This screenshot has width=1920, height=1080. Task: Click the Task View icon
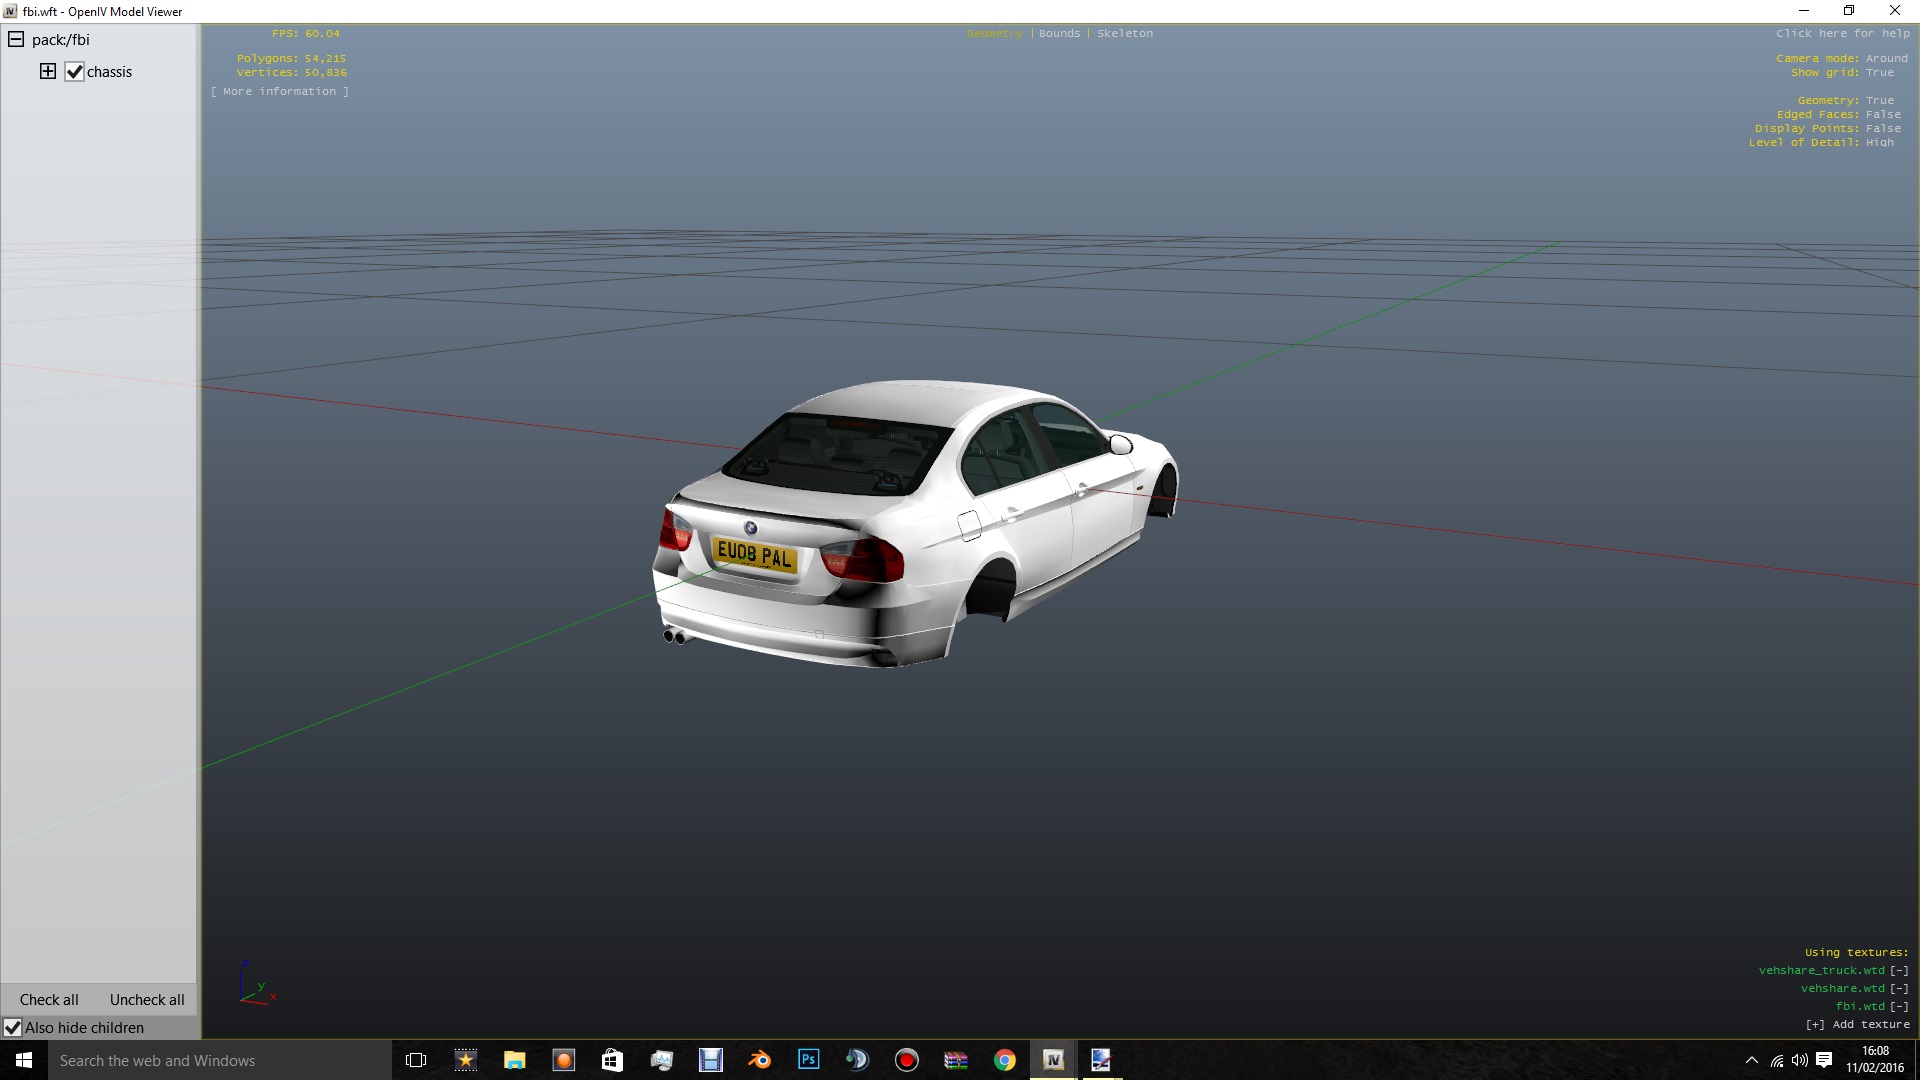click(416, 1060)
